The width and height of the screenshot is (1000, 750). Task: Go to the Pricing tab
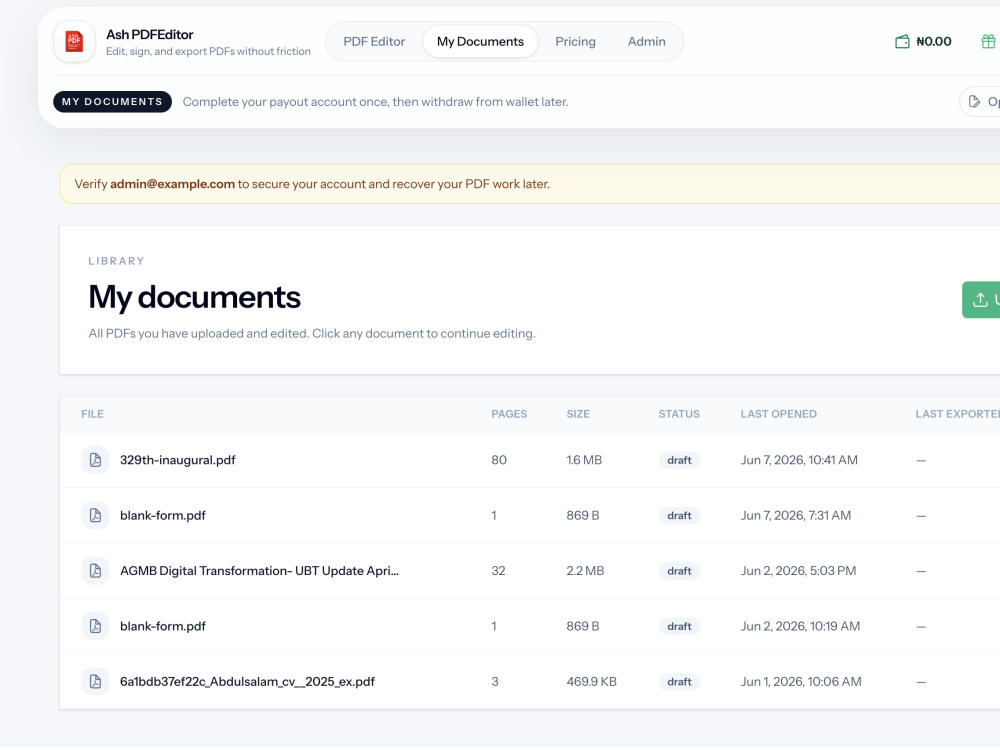(575, 41)
